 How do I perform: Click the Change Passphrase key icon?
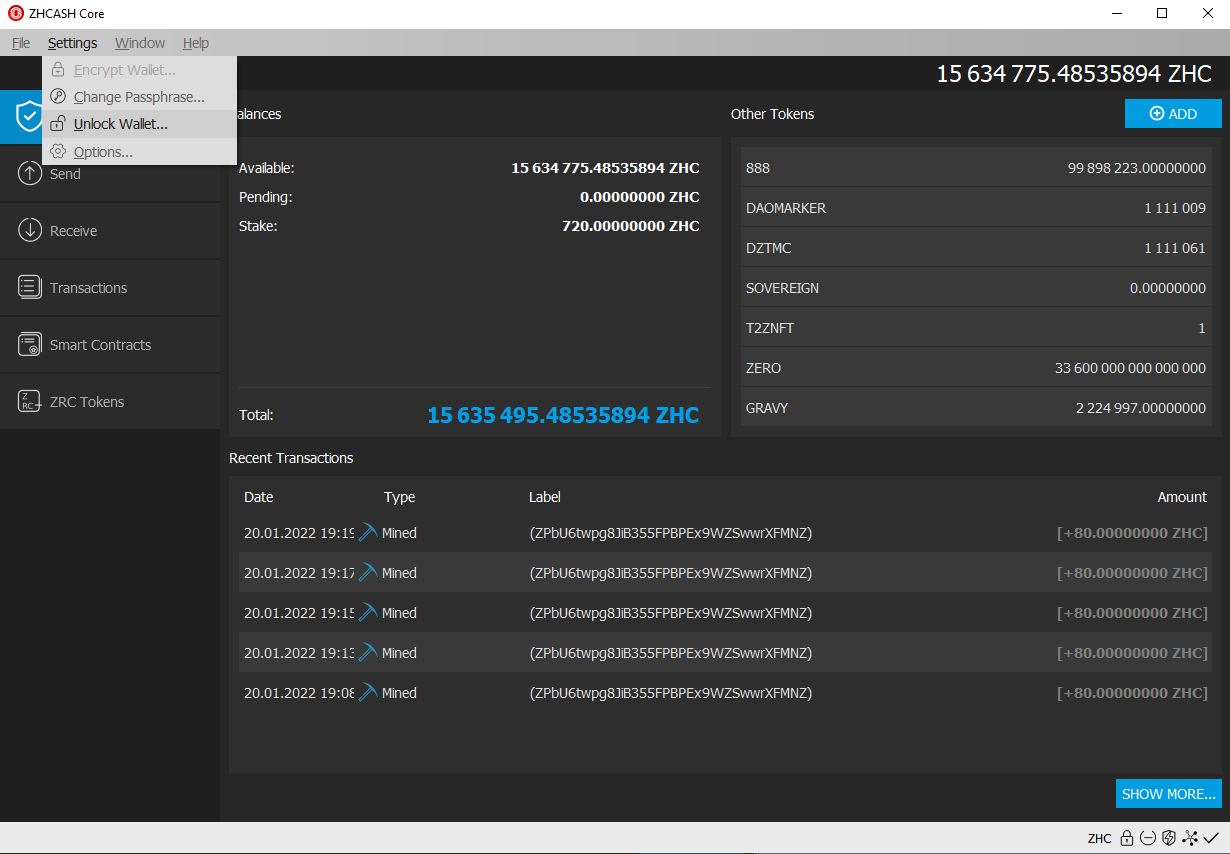pos(58,97)
